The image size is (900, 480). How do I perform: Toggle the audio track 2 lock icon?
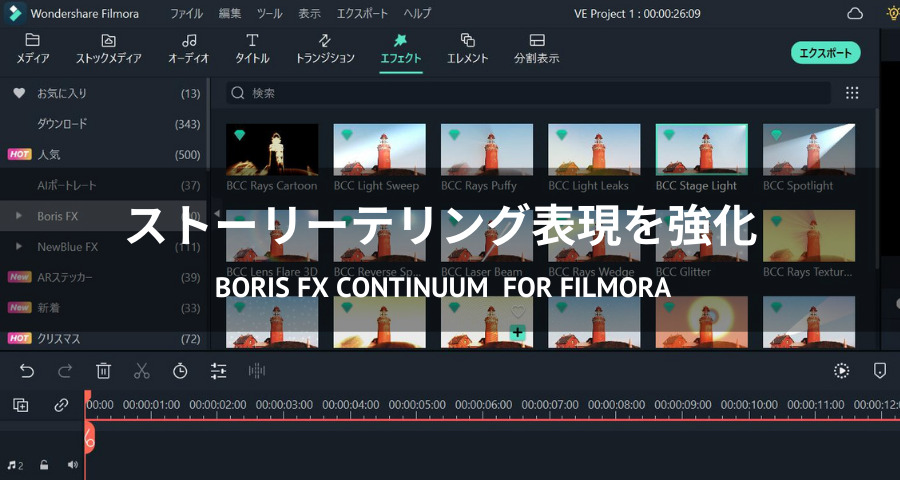click(x=44, y=465)
